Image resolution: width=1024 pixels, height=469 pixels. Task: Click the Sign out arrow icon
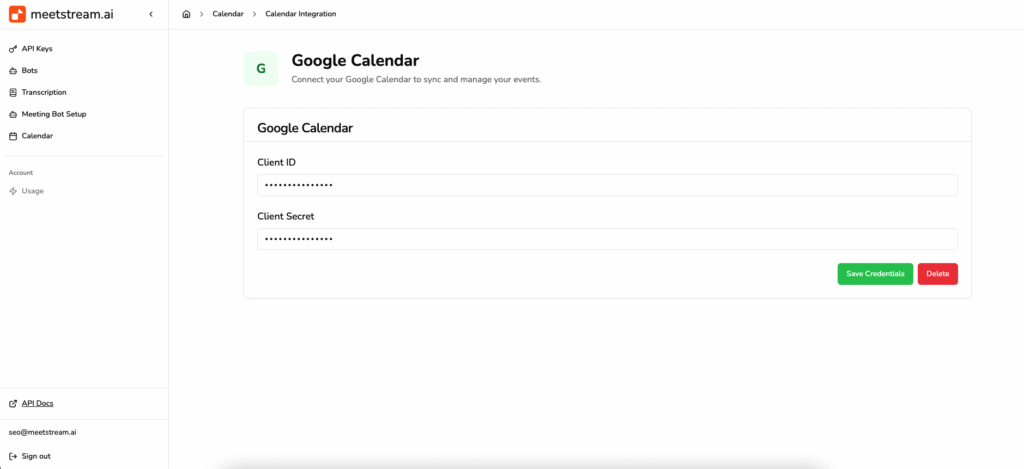pos(13,456)
